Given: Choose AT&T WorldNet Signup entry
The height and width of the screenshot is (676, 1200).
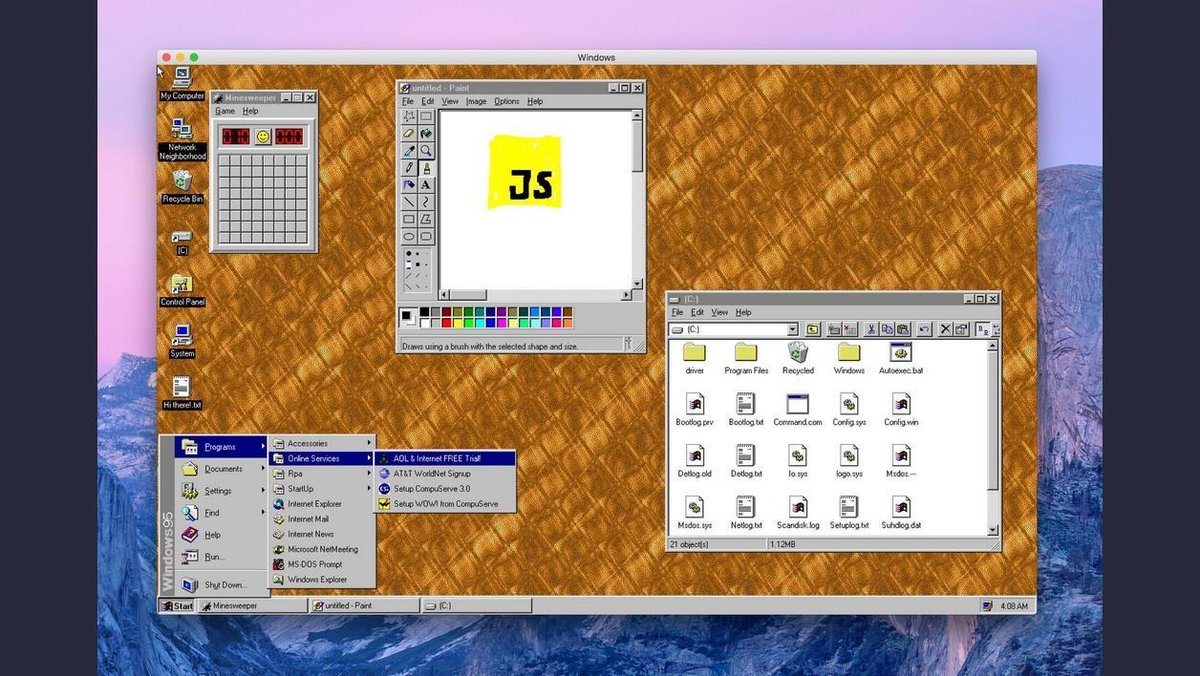Looking at the screenshot, I should point(445,473).
